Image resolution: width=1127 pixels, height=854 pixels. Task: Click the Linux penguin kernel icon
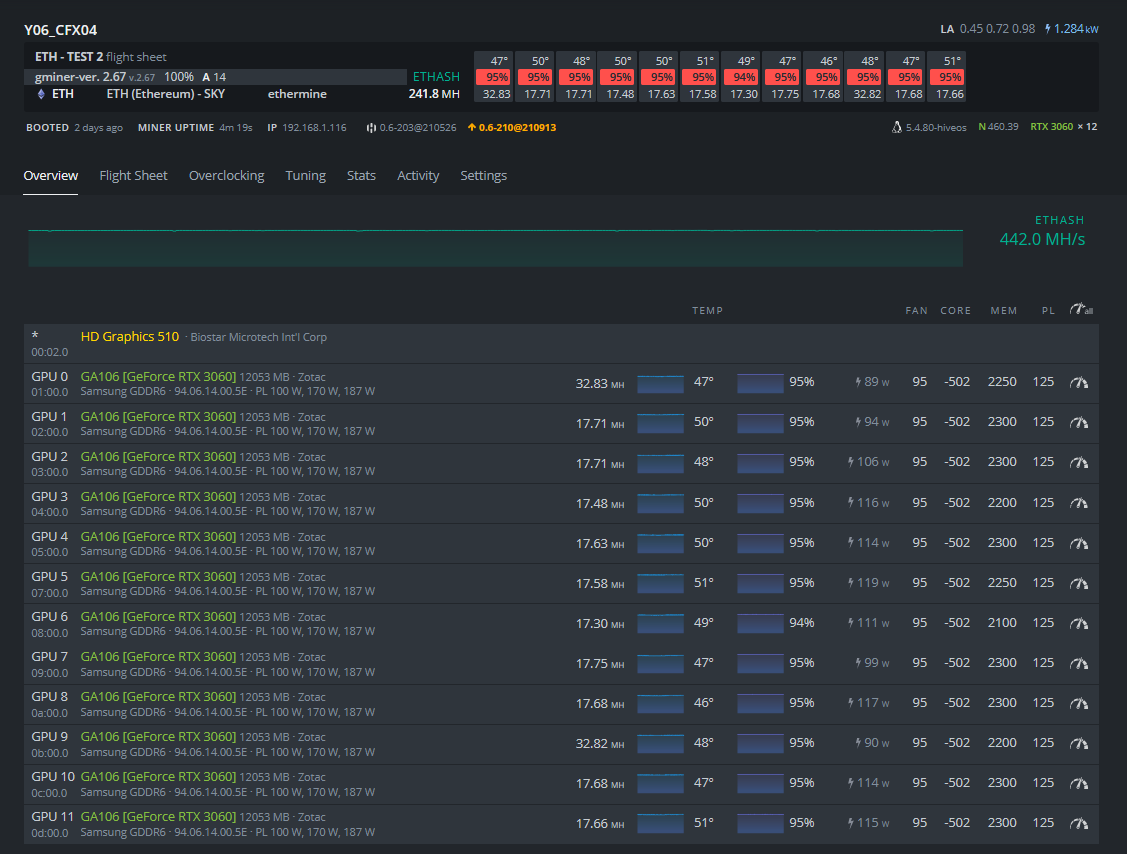[x=896, y=127]
